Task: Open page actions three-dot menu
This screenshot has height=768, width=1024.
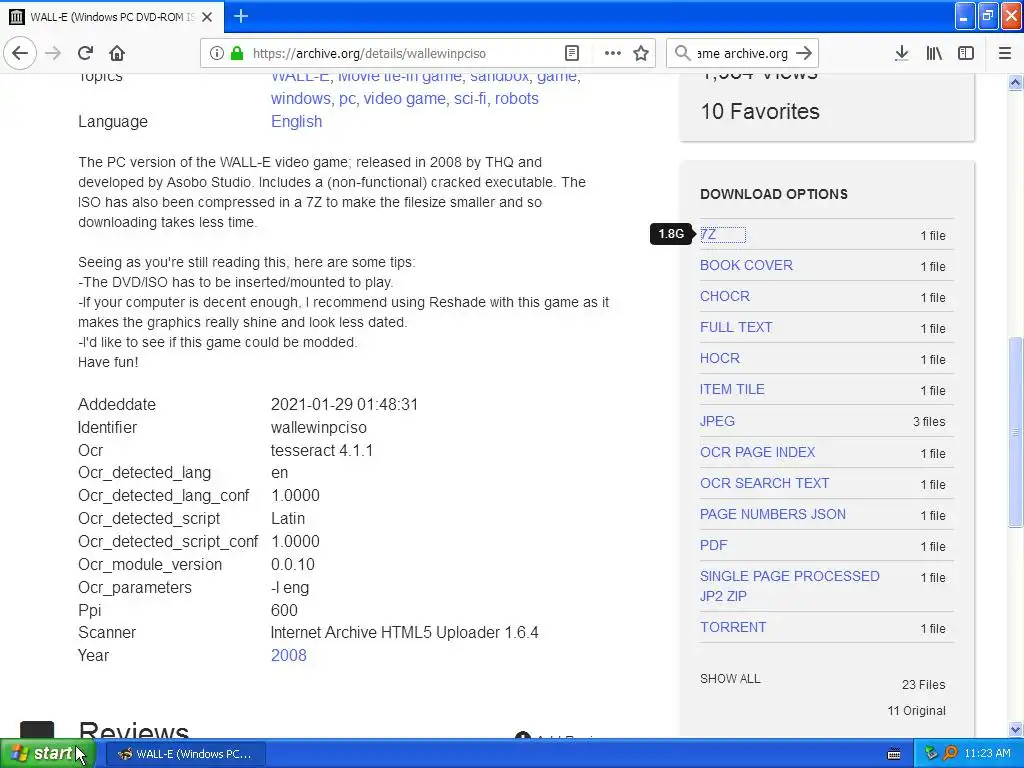Action: tap(613, 53)
